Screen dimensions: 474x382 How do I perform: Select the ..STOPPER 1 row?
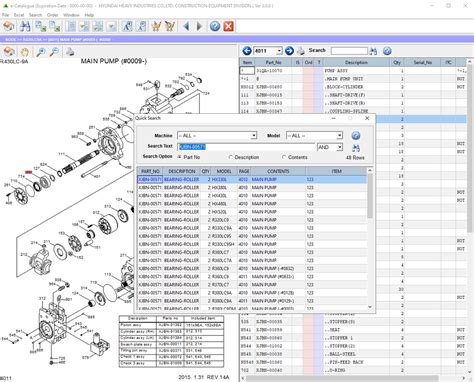353,338
